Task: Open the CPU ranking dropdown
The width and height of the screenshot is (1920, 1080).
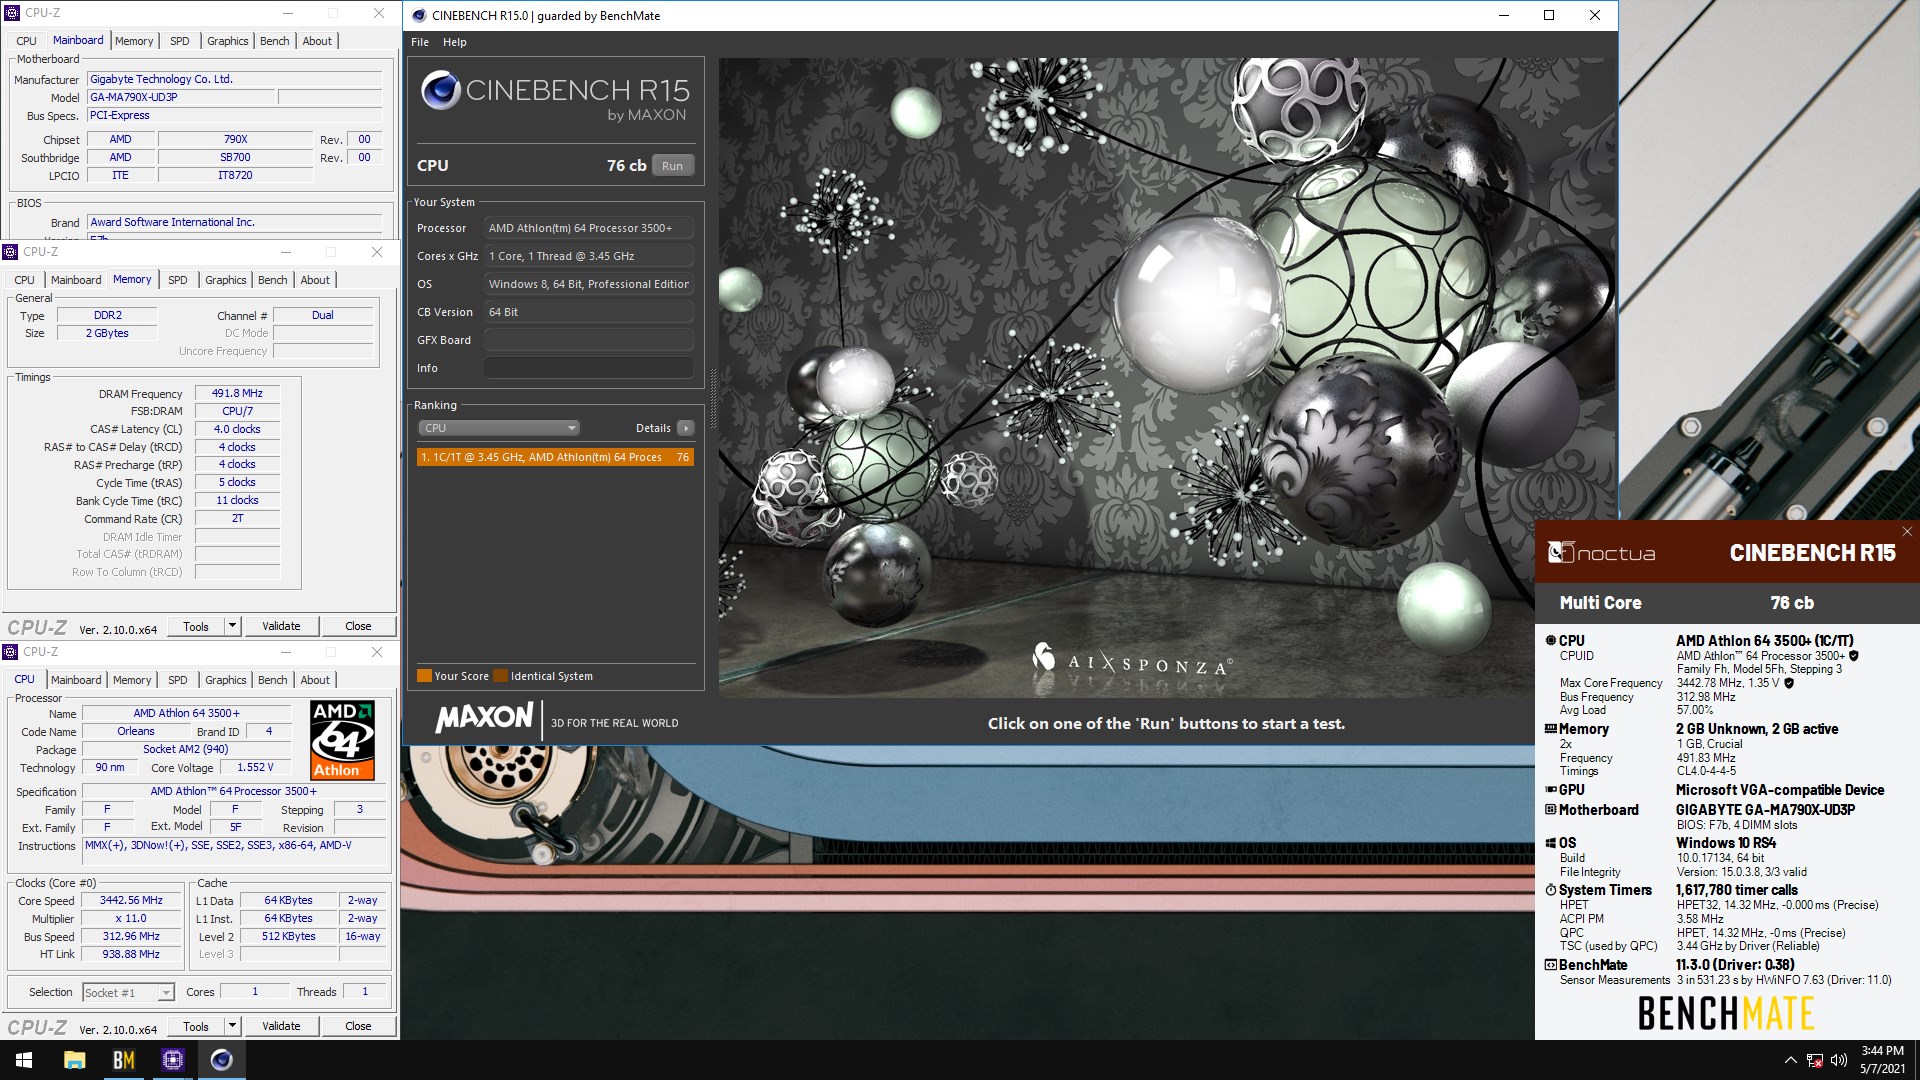Action: point(498,428)
